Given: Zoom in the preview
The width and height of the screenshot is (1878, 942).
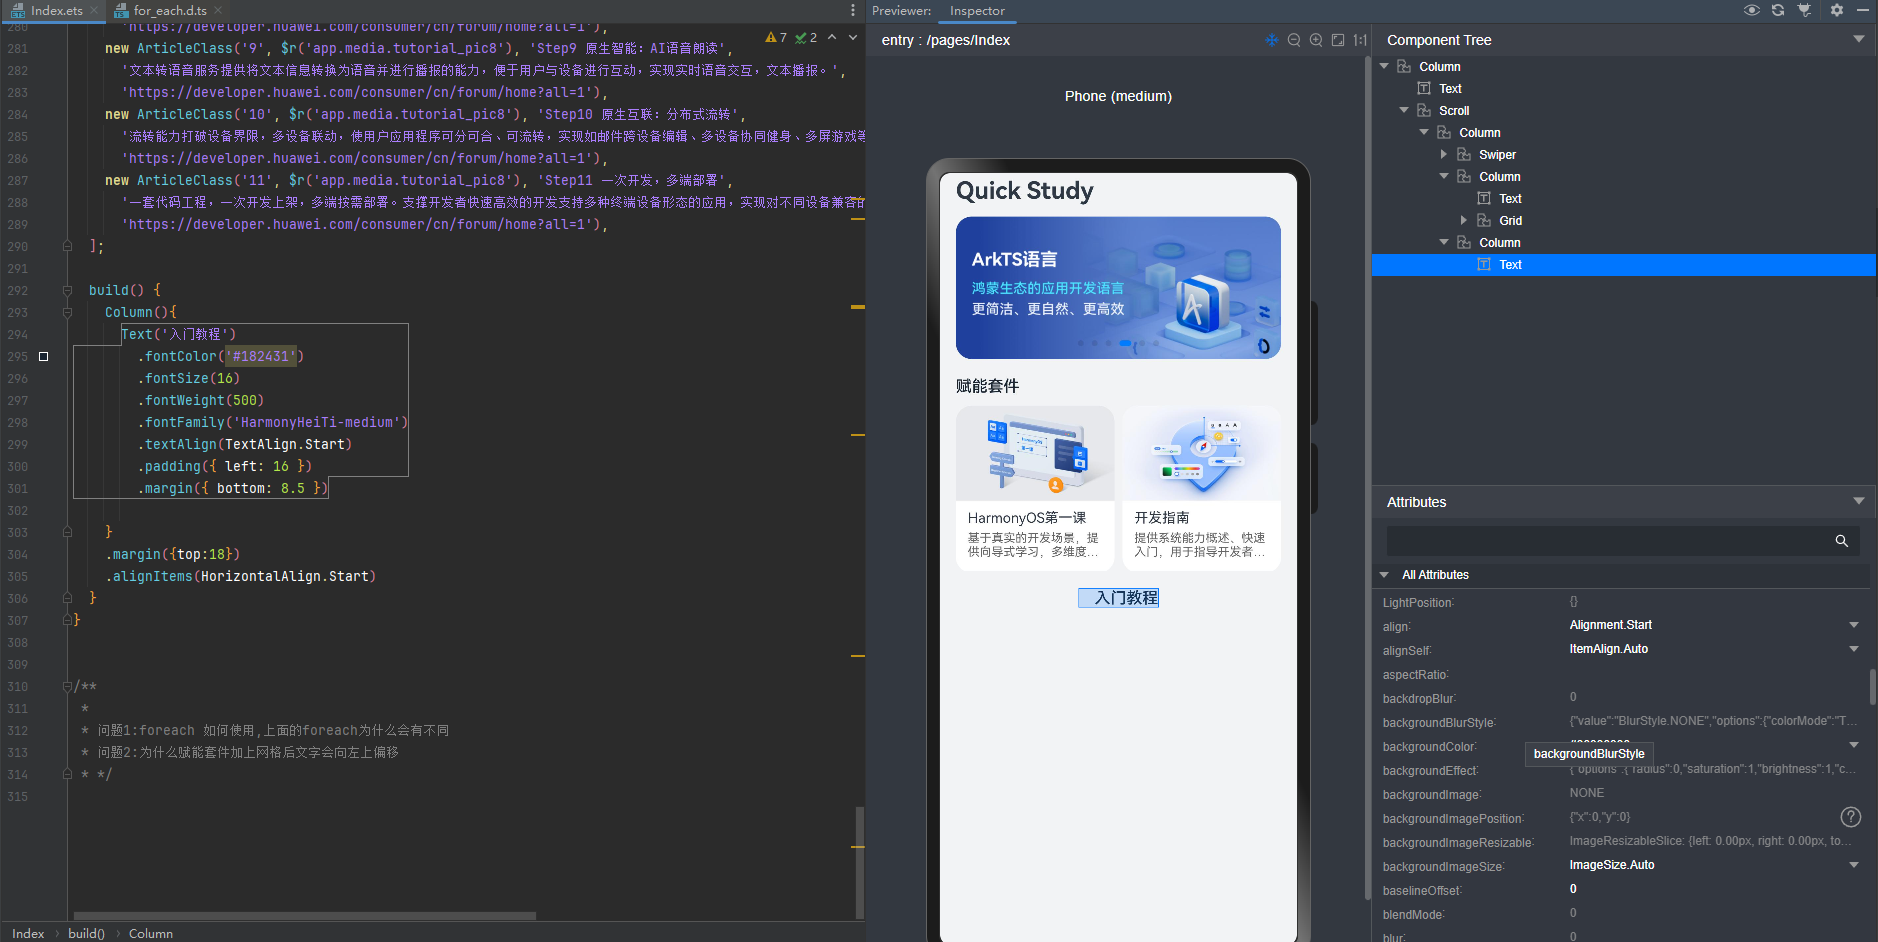Looking at the screenshot, I should (1316, 40).
